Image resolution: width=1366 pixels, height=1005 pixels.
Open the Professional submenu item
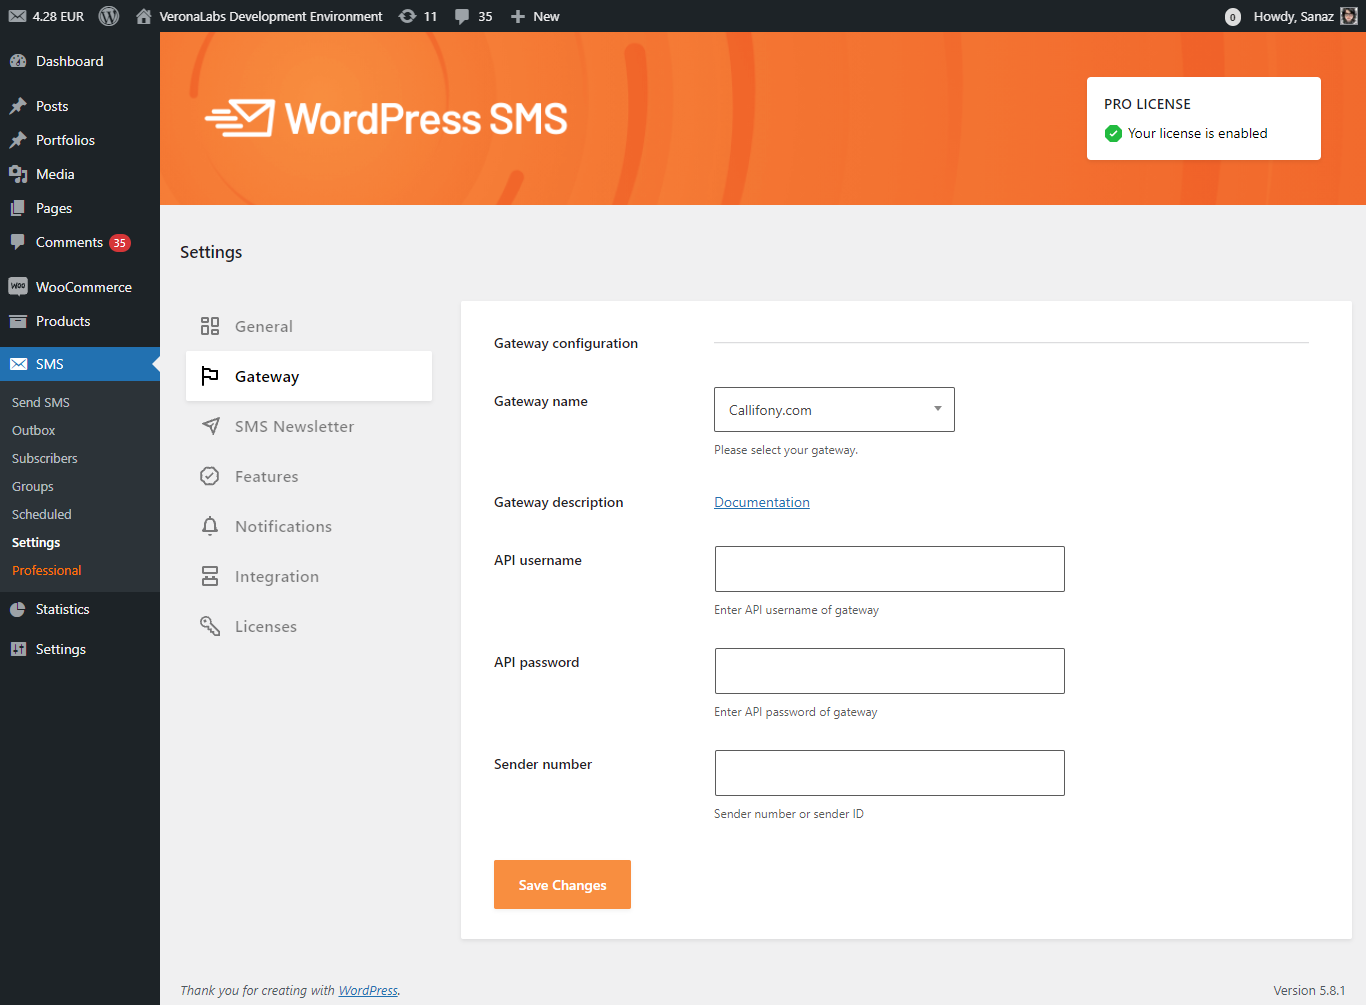tap(47, 570)
